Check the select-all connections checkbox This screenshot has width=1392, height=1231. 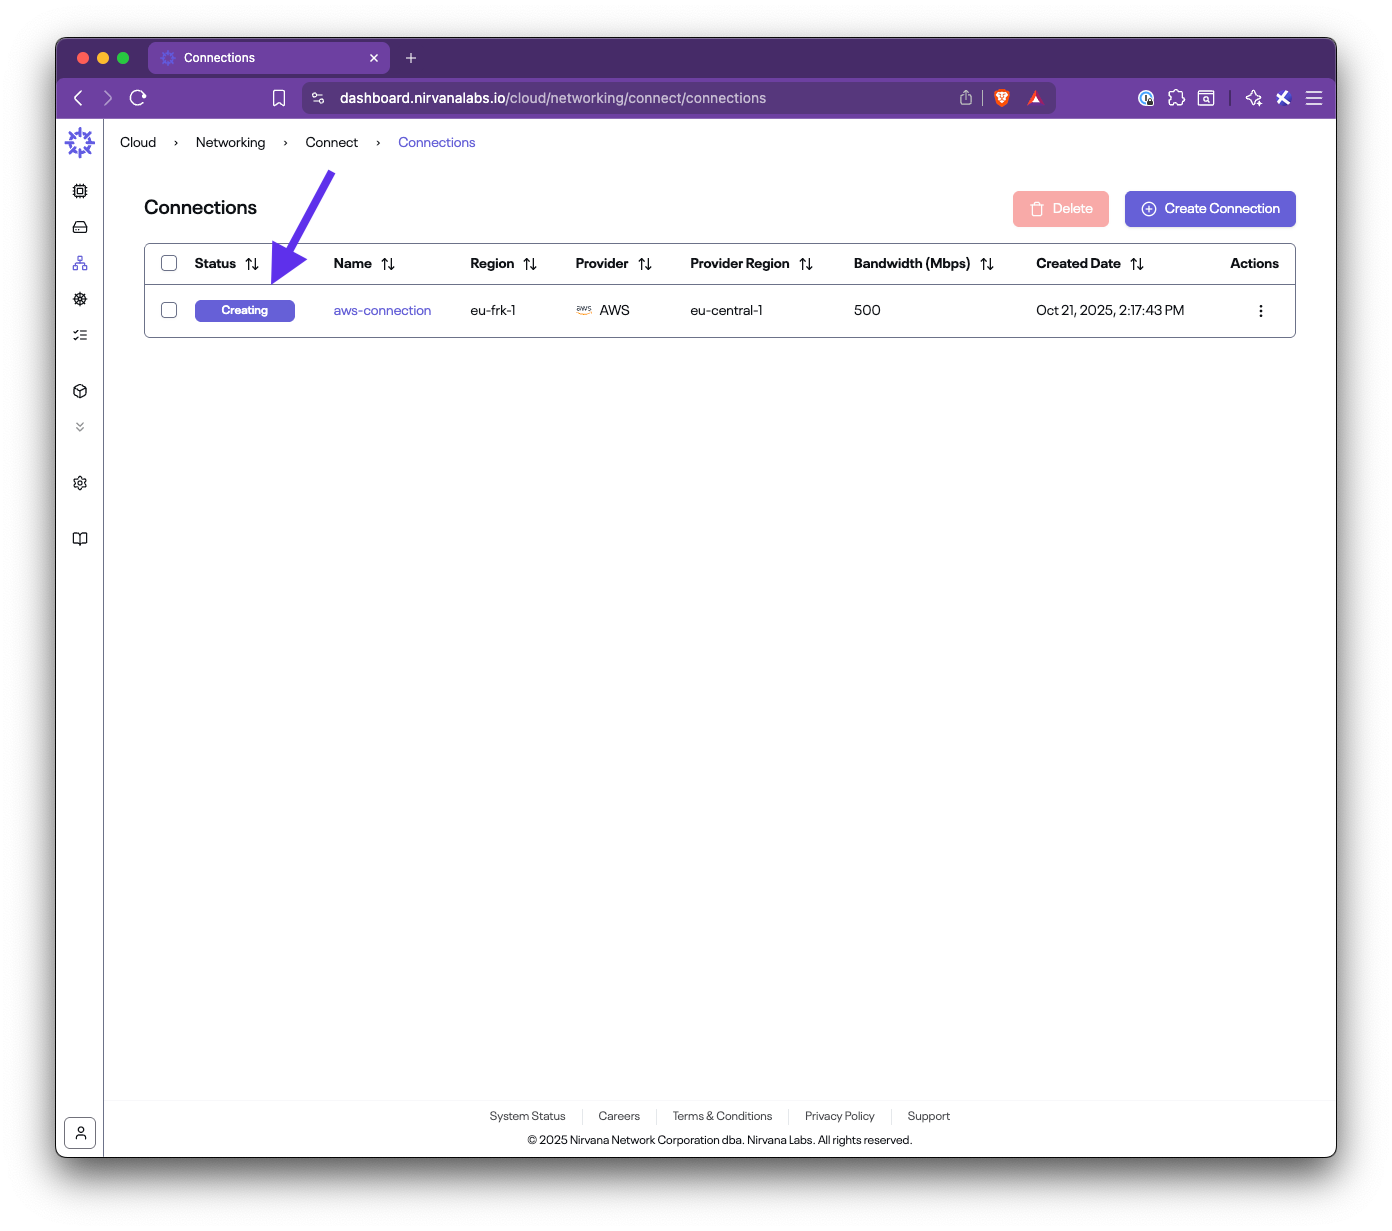[x=169, y=263]
